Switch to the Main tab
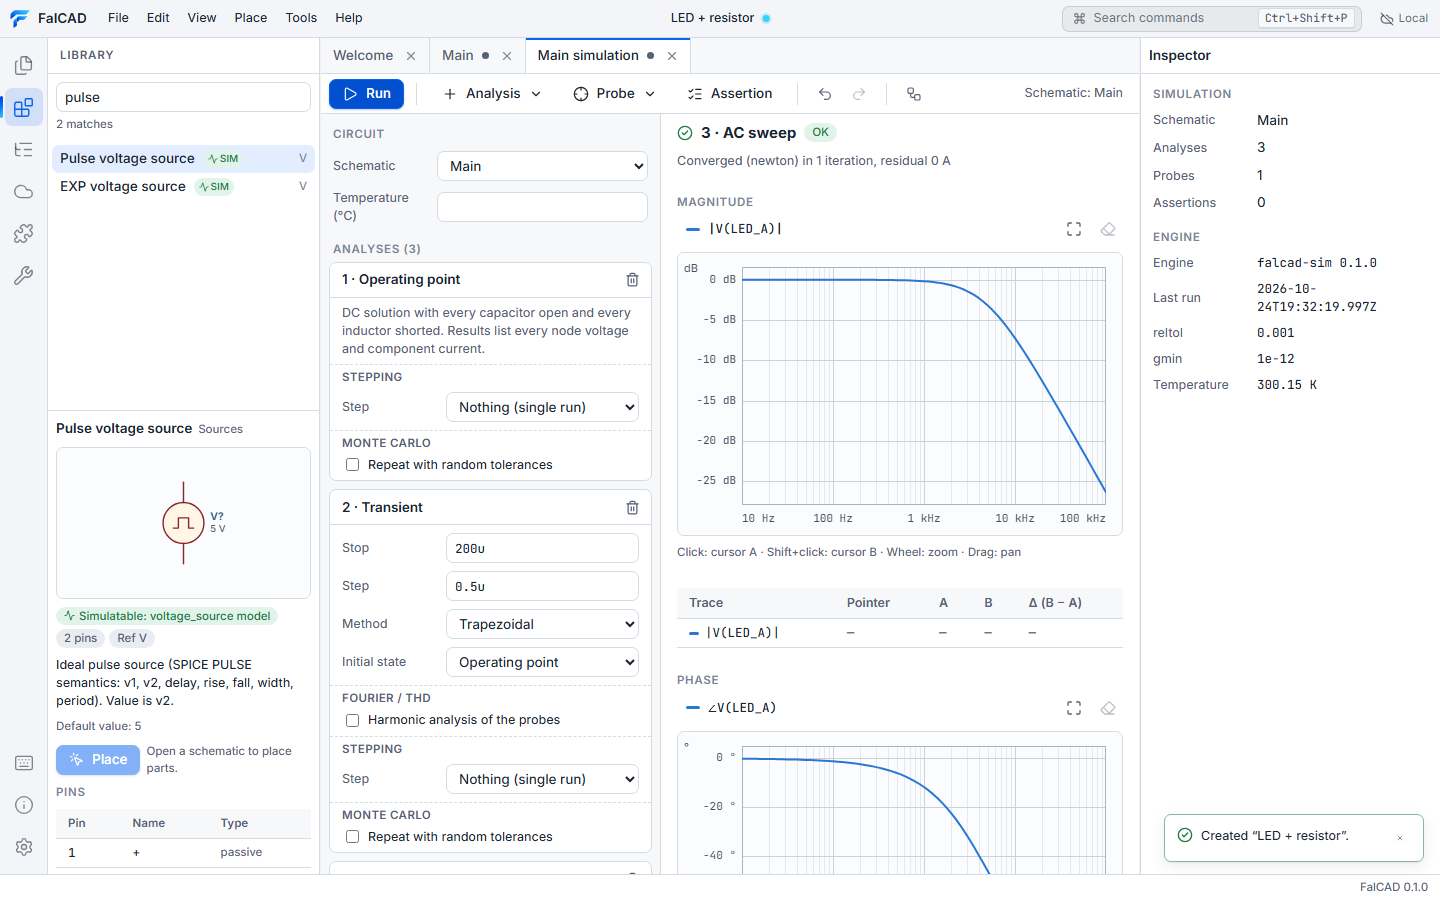 pyautogui.click(x=458, y=56)
